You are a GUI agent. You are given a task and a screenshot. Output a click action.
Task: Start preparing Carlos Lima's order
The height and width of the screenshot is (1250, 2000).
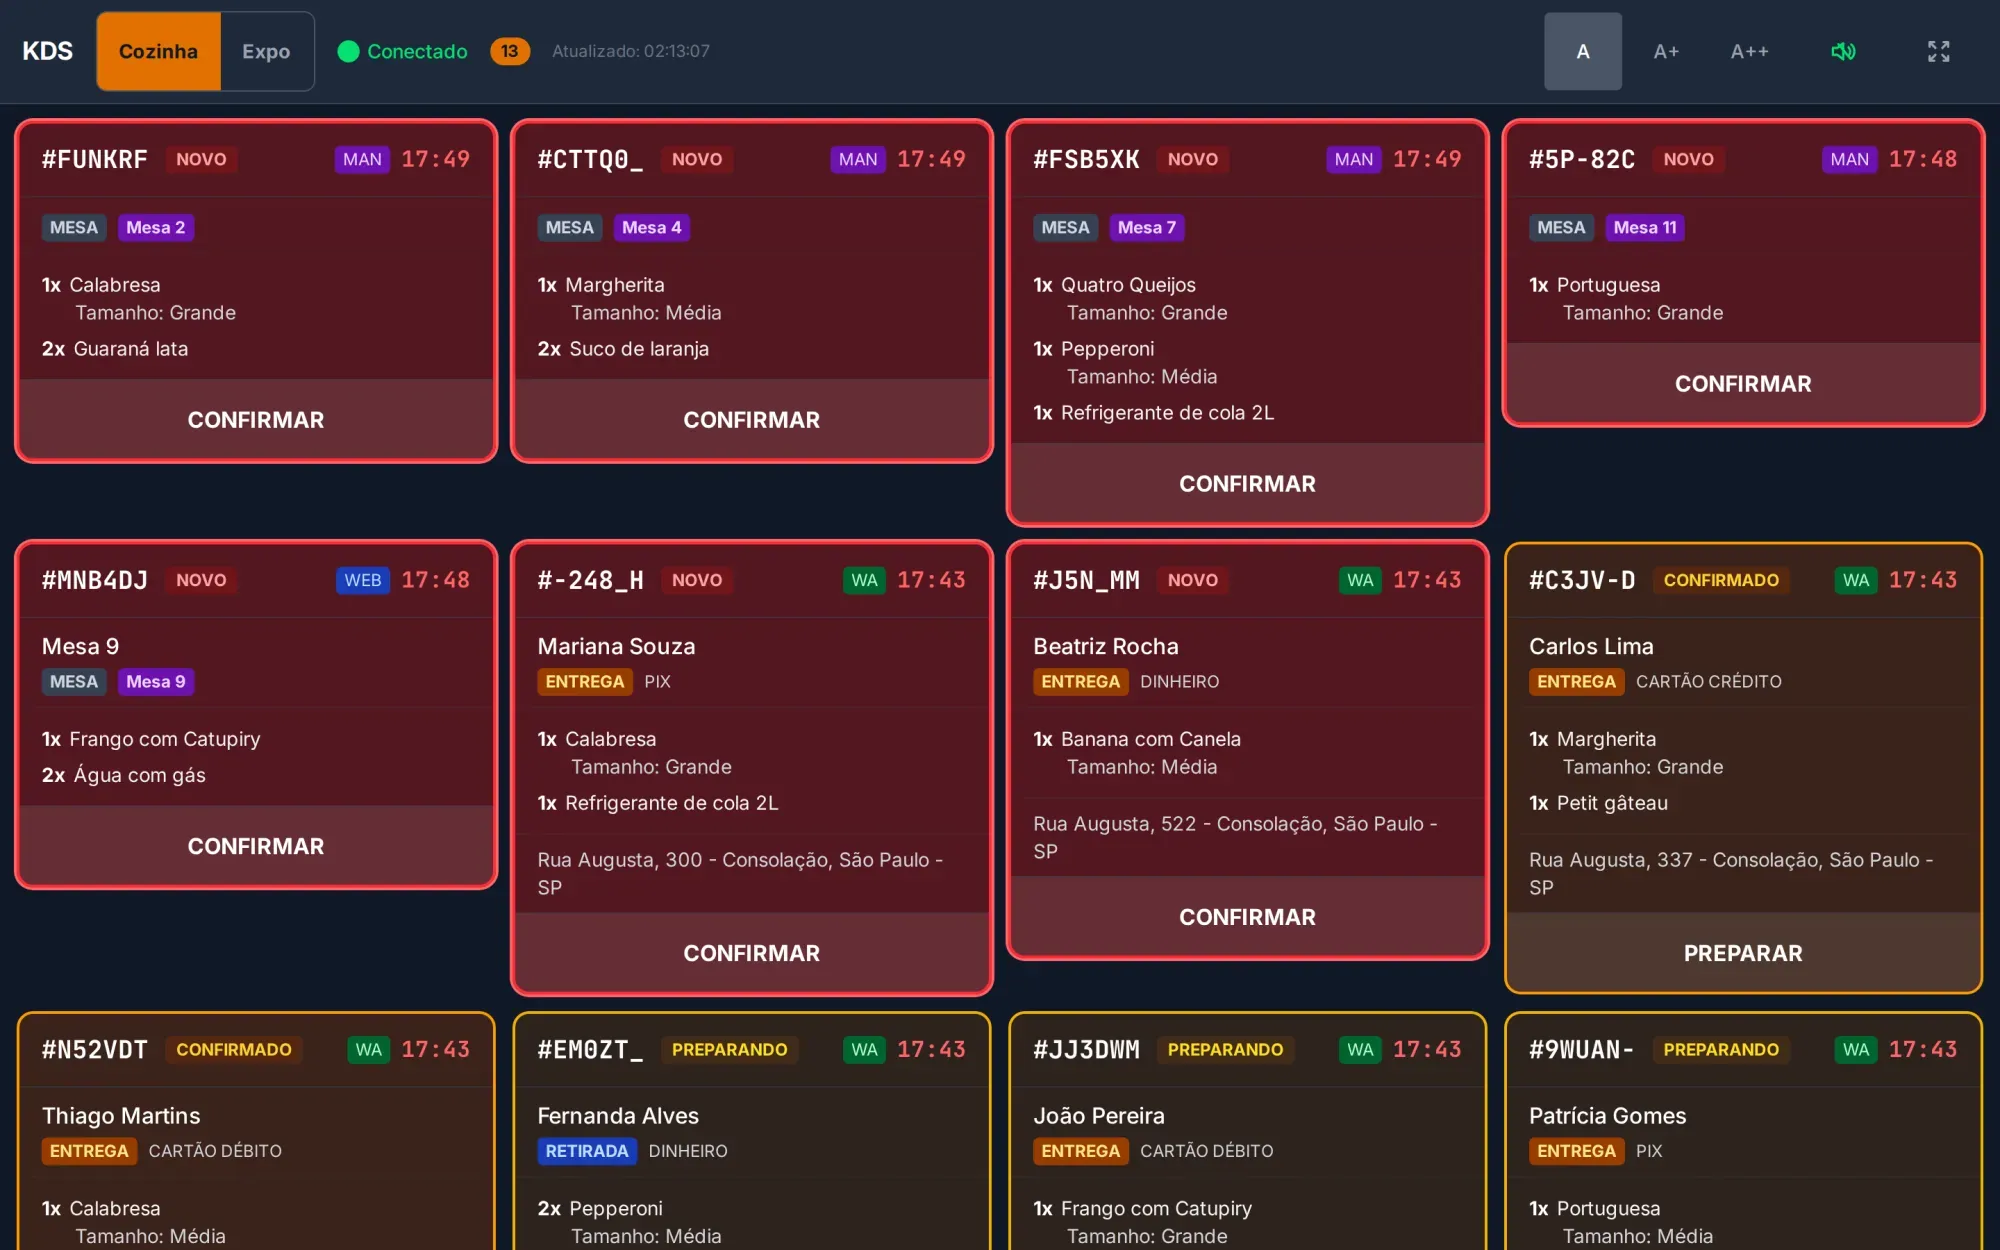pos(1743,953)
